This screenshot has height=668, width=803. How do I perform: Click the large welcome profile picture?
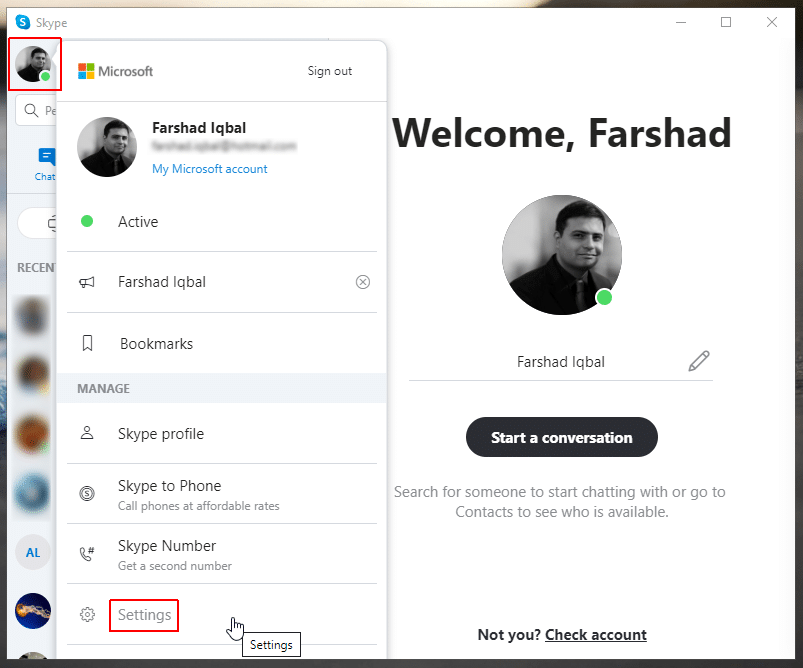[x=561, y=255]
